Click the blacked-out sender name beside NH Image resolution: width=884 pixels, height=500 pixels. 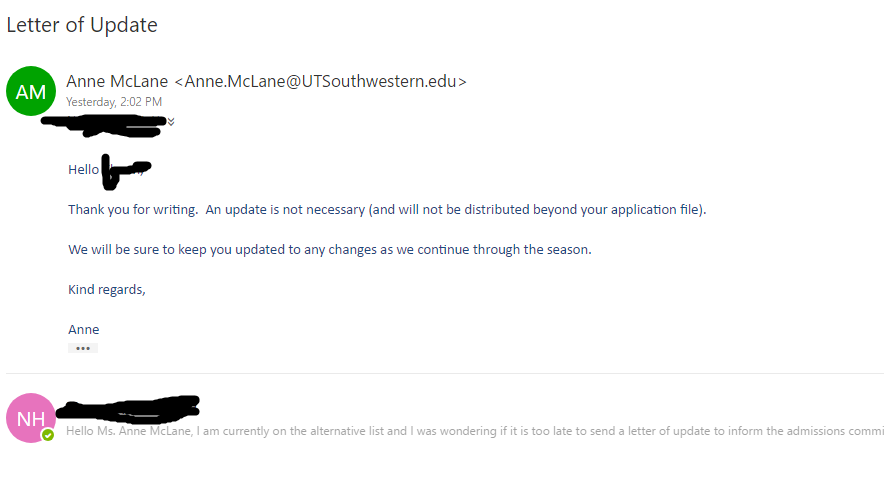pos(128,408)
